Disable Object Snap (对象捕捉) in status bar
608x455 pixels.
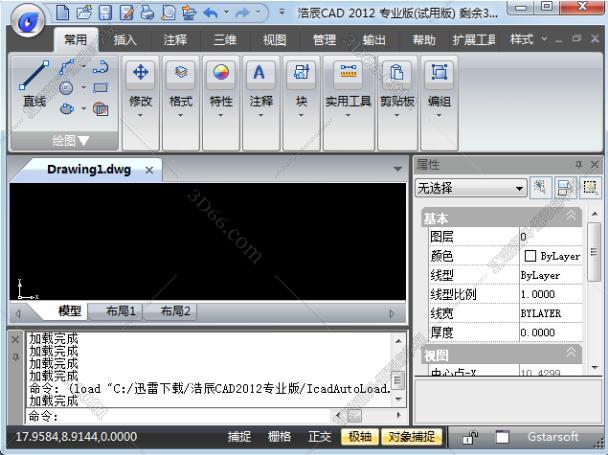[411, 437]
